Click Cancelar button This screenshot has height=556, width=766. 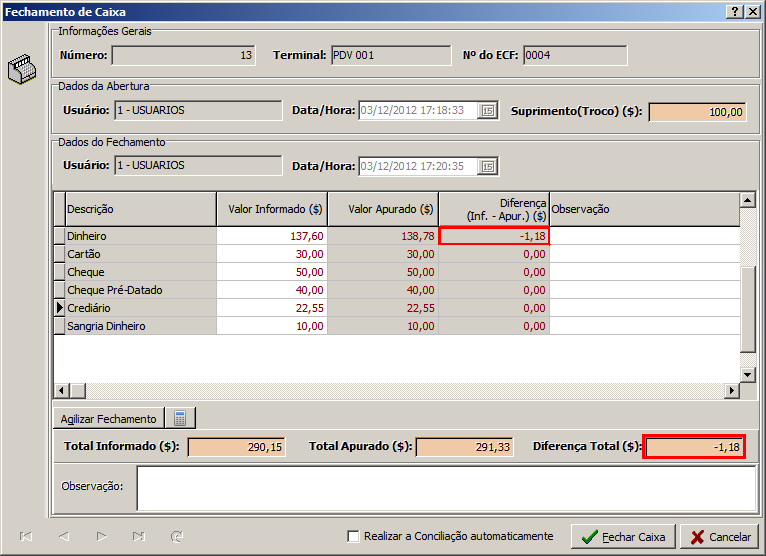[x=719, y=537]
